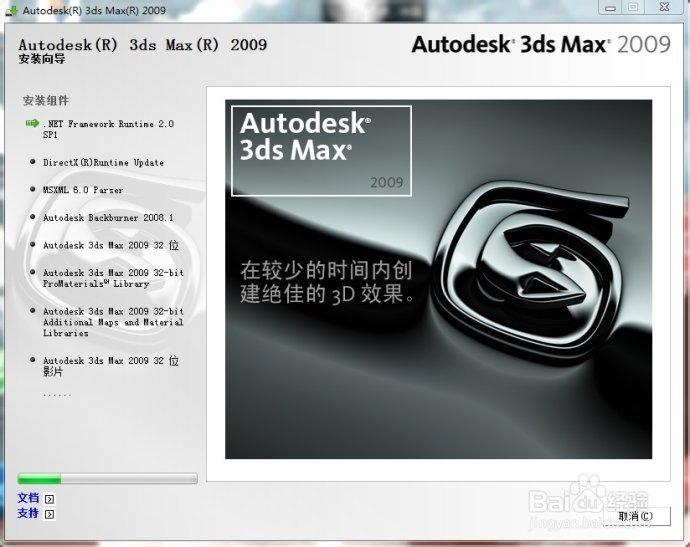The image size is (690, 547).
Task: Click the Autodesk 3ds Max 2009 logo box
Action: pyautogui.click(x=321, y=151)
